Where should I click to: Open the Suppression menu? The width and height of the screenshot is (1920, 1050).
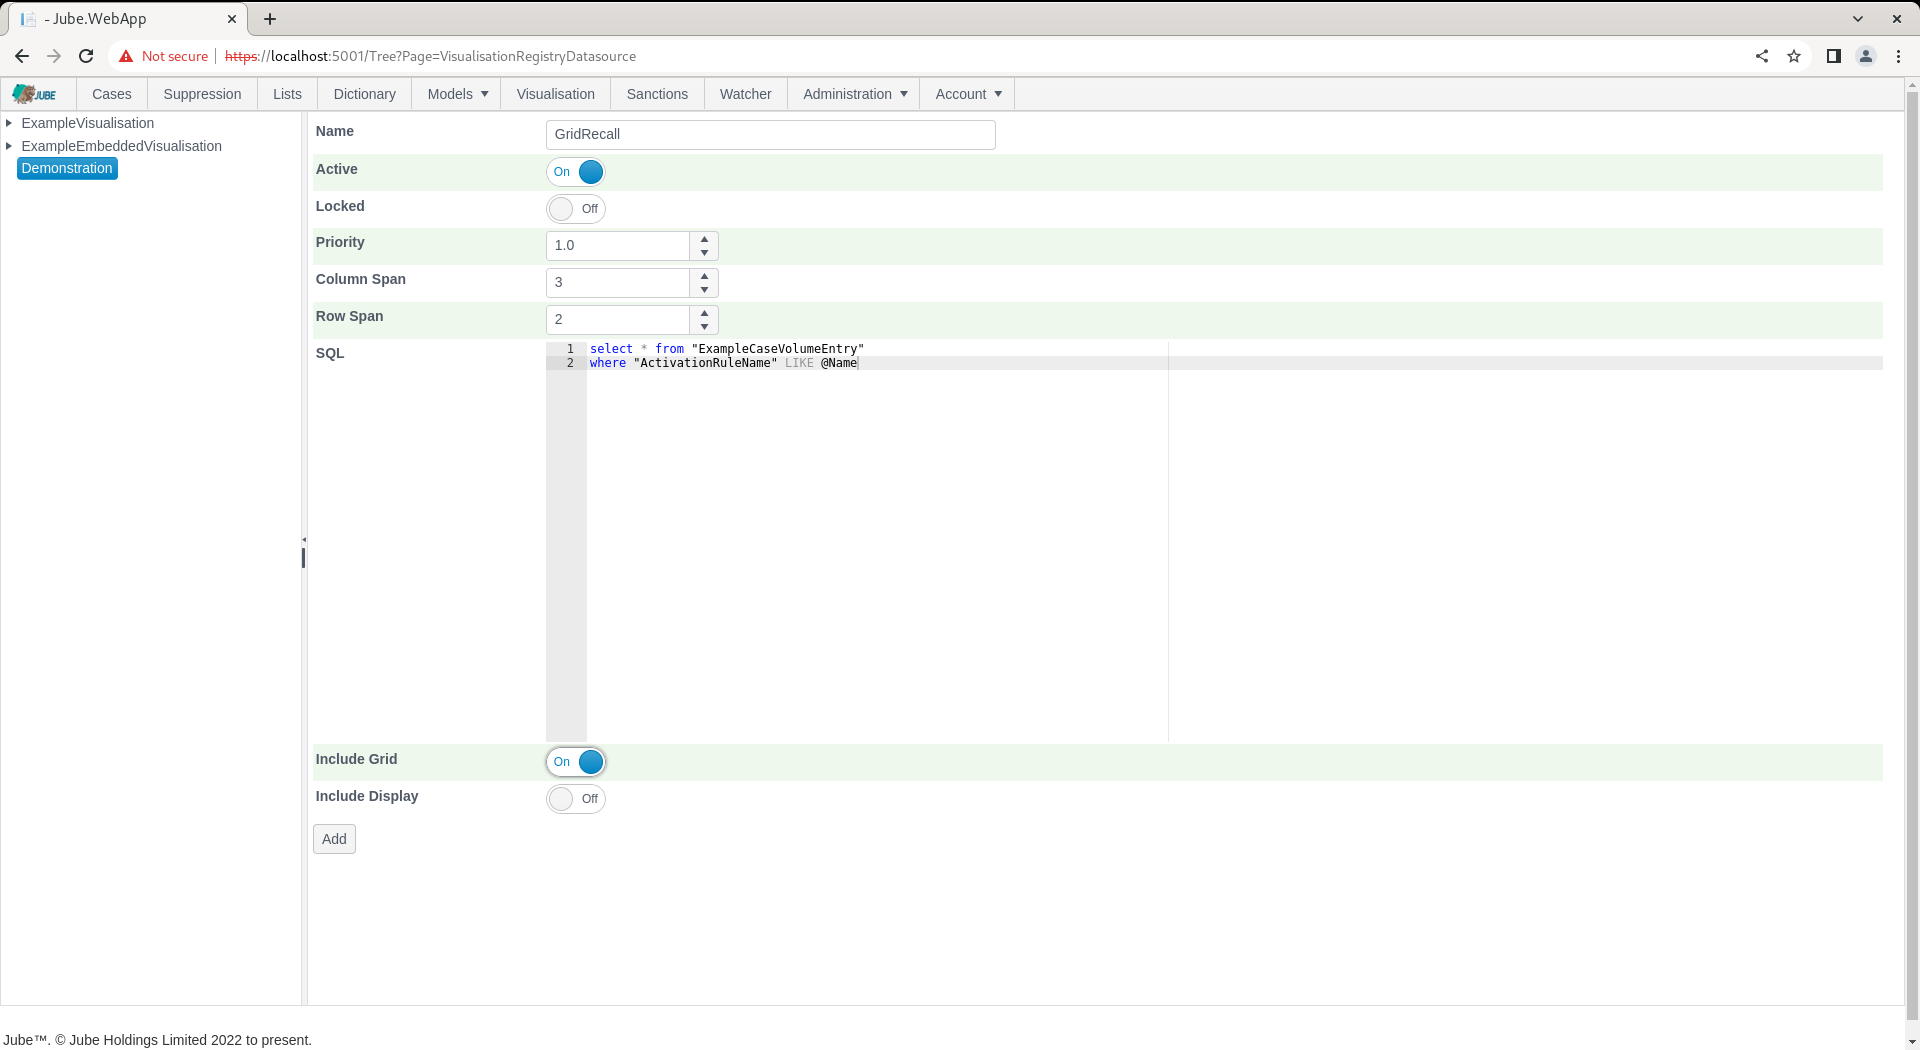coord(202,94)
